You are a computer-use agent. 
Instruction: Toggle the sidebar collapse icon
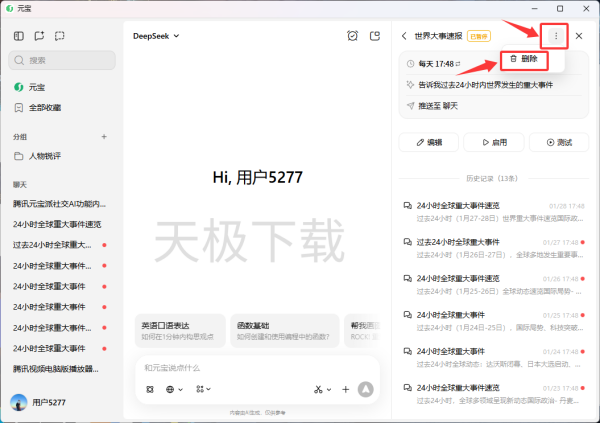(19, 36)
